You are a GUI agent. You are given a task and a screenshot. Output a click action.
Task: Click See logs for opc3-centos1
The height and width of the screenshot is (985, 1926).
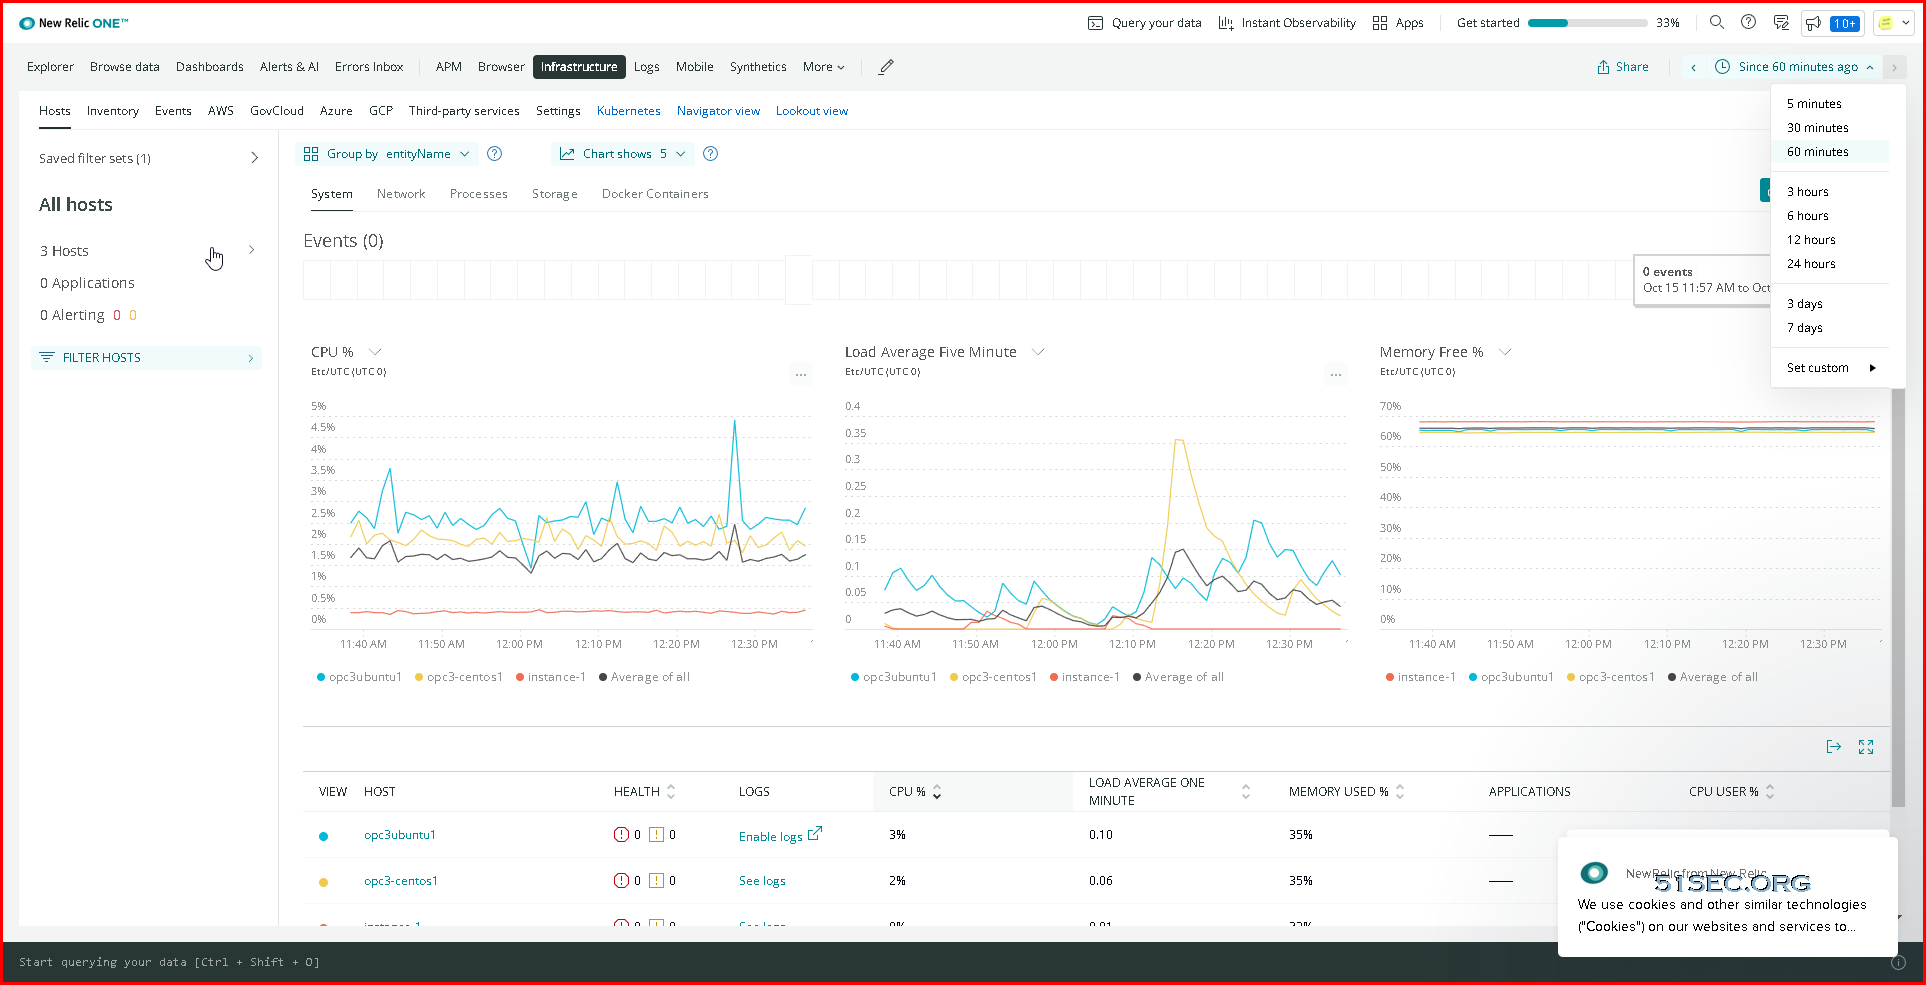click(x=762, y=881)
